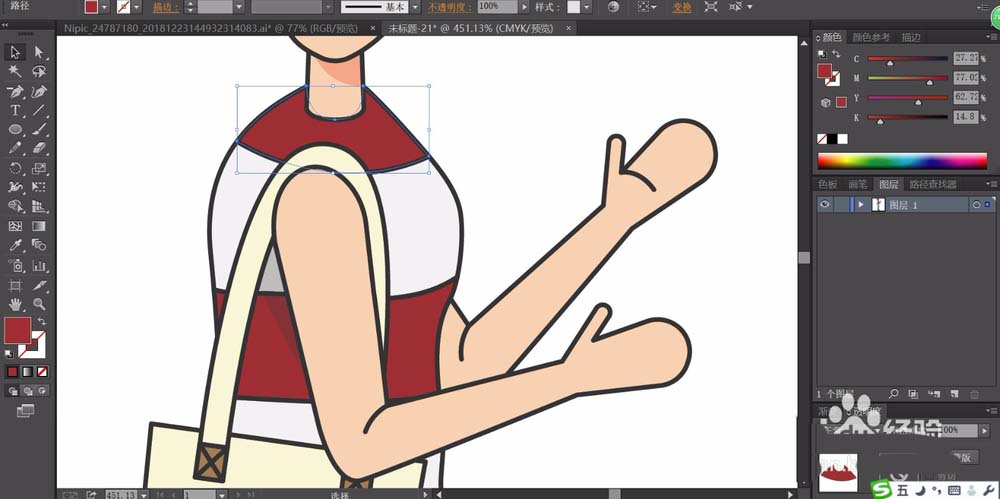Screen dimensions: 1000x499
Task: Open control bar stroke color dropdown
Action: [137, 6]
